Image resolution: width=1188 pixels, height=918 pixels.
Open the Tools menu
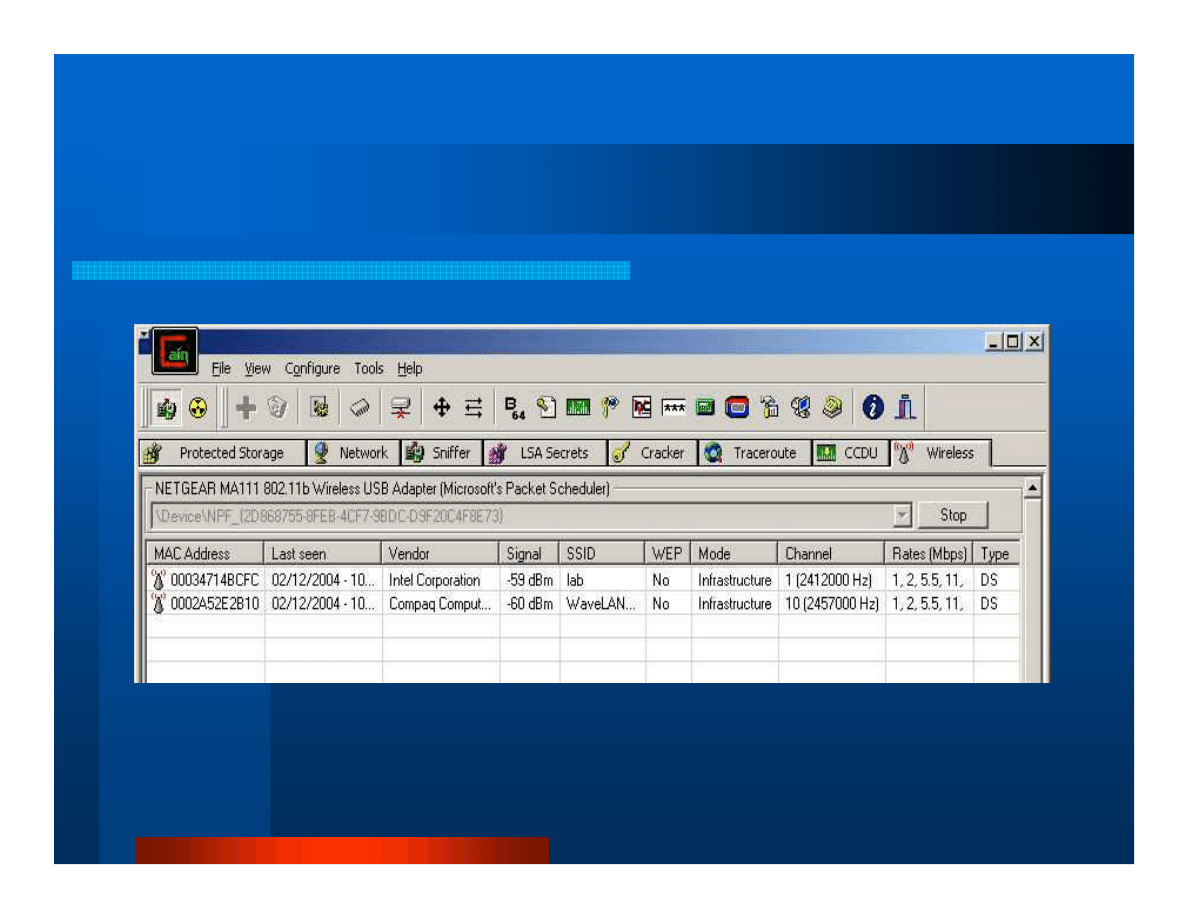click(368, 369)
